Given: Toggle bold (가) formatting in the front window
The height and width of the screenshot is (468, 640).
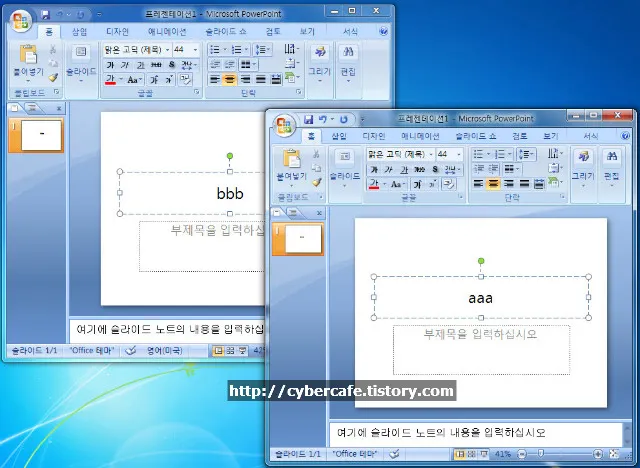Looking at the screenshot, I should tap(373, 170).
